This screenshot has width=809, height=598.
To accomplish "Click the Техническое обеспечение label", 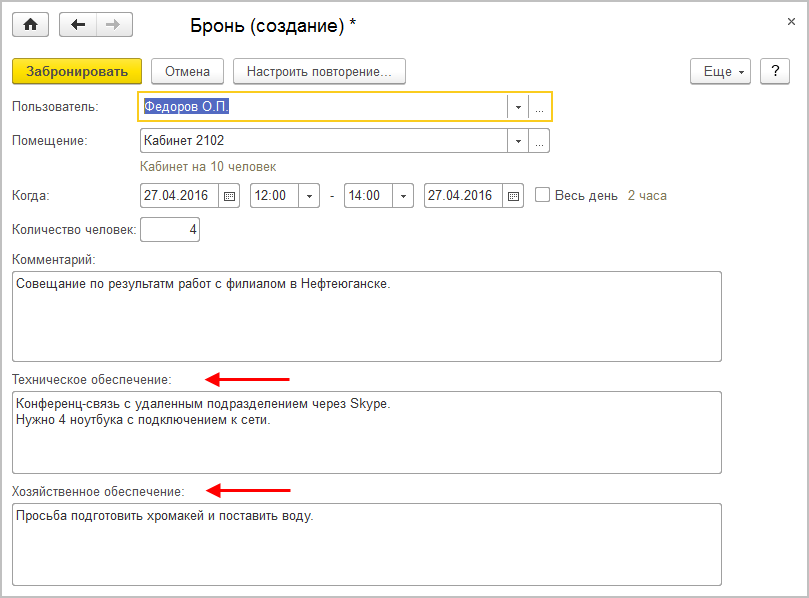I will [x=92, y=380].
